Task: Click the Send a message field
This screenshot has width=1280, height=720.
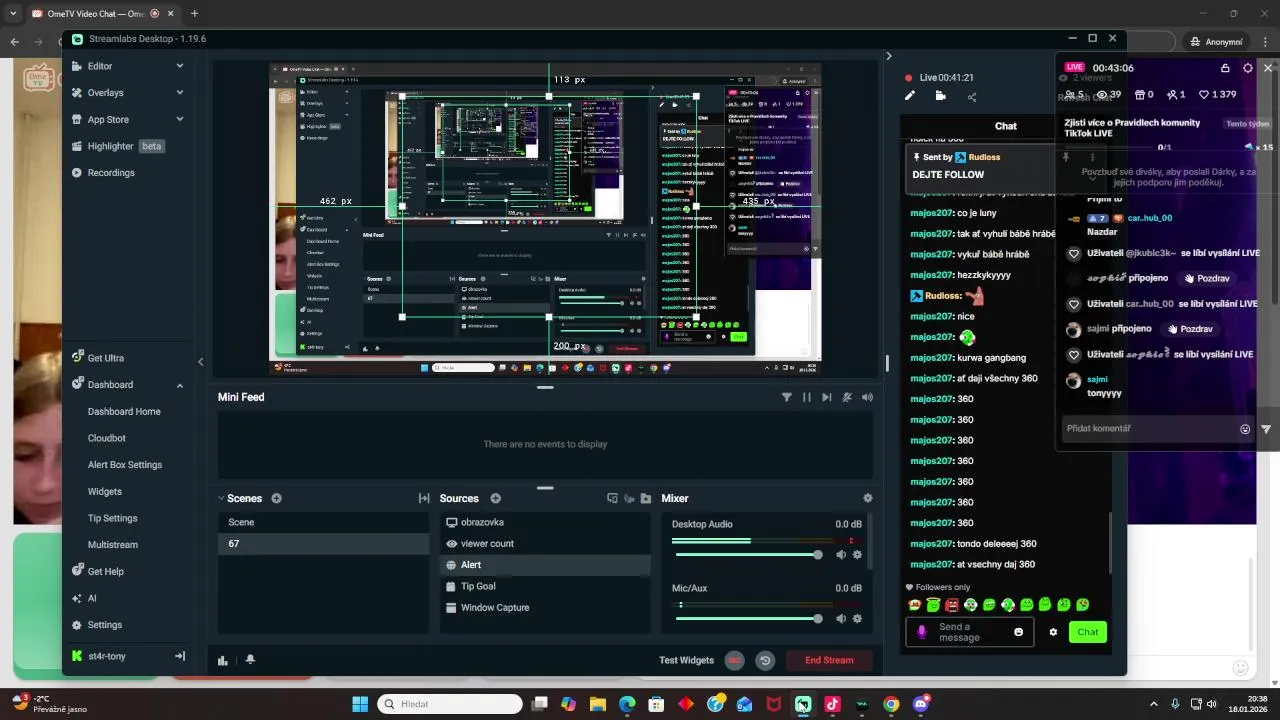Action: click(x=968, y=633)
